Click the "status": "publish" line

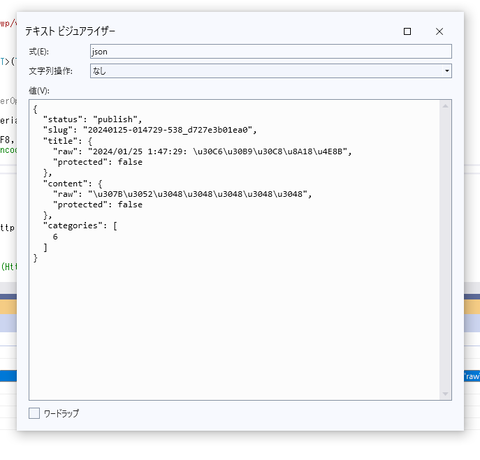coord(93,119)
